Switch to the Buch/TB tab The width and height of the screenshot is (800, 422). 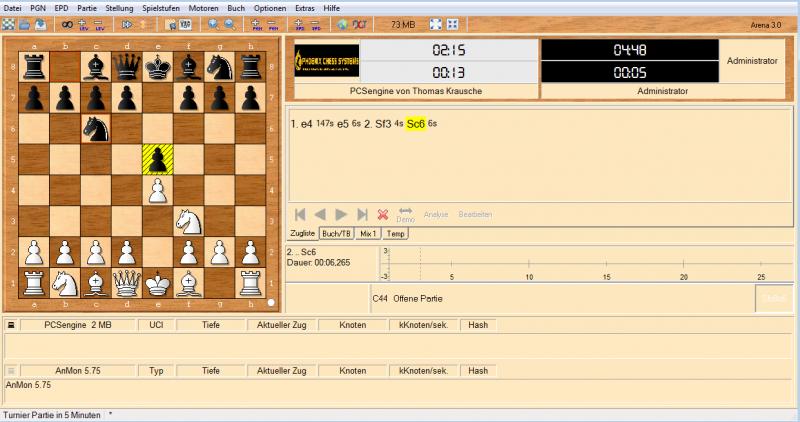(x=337, y=233)
